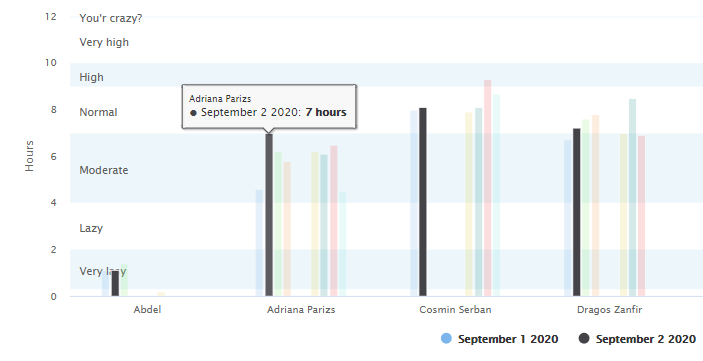Click the Adriana Parizs tooltip box

tap(269, 106)
